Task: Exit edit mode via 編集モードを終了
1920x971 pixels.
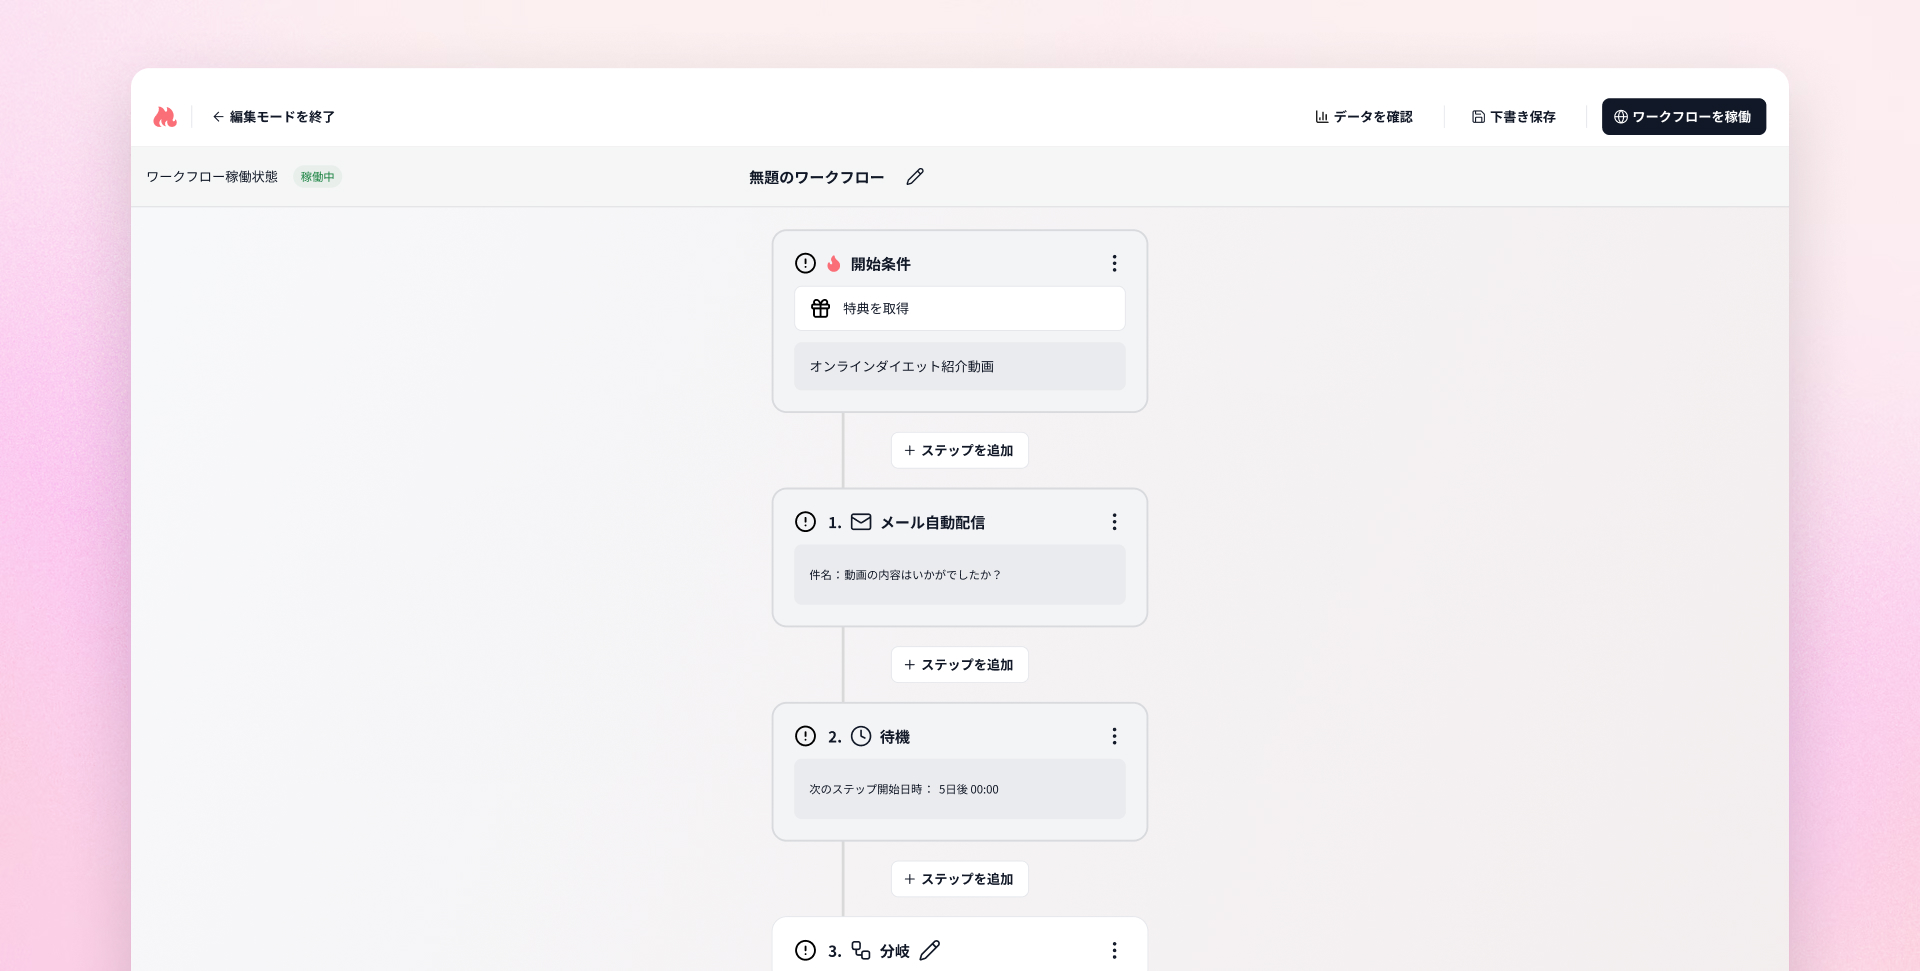Action: click(273, 117)
